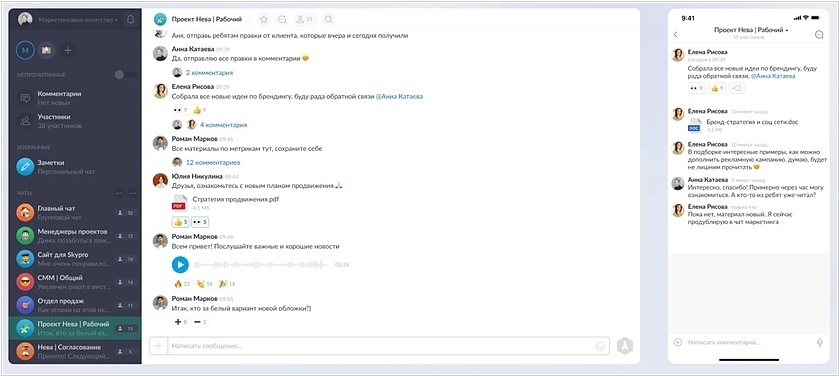Open the first three-dots menu beside Чаты
This screenshot has height=376, width=839.
coord(118,193)
